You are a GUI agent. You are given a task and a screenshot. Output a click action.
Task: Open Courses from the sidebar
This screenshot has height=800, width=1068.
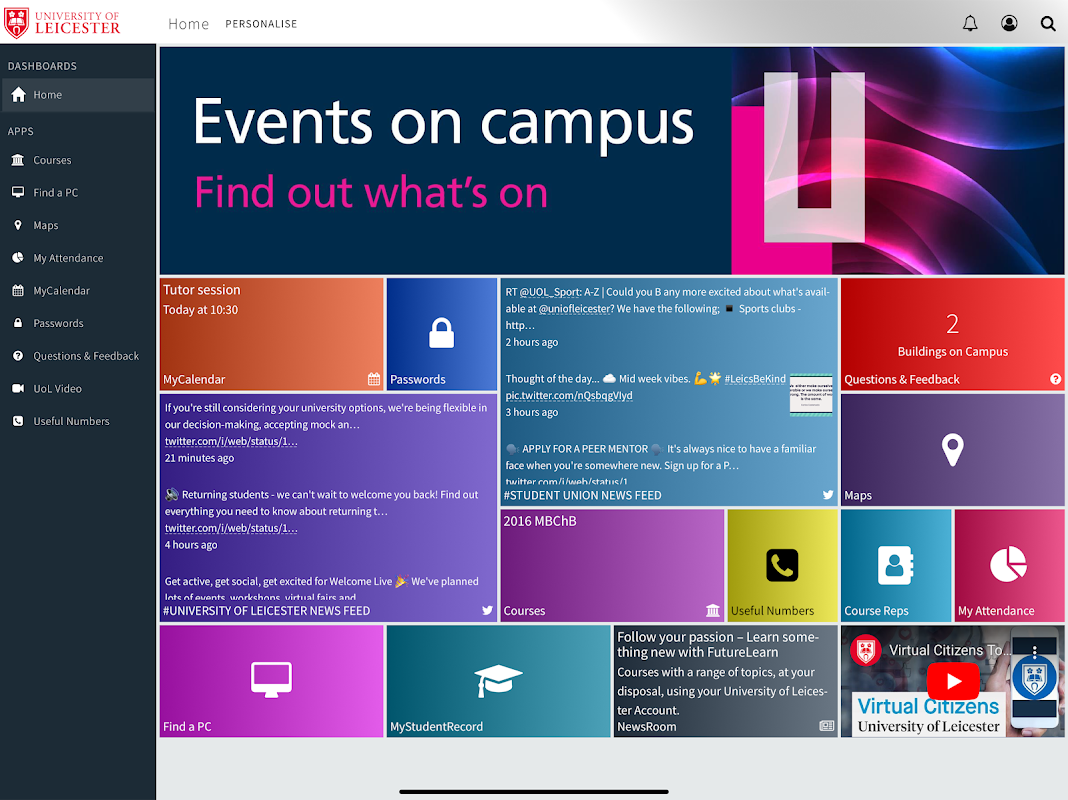tap(78, 160)
